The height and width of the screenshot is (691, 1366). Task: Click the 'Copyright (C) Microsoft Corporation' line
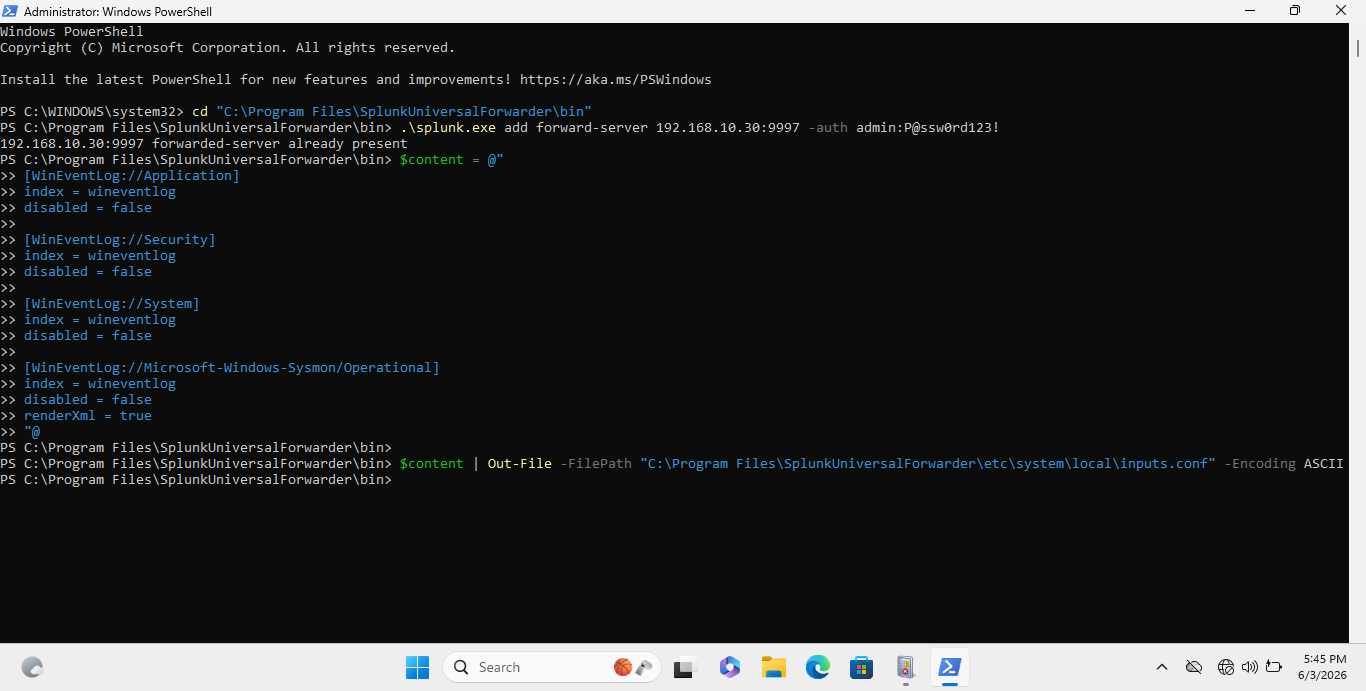(228, 48)
